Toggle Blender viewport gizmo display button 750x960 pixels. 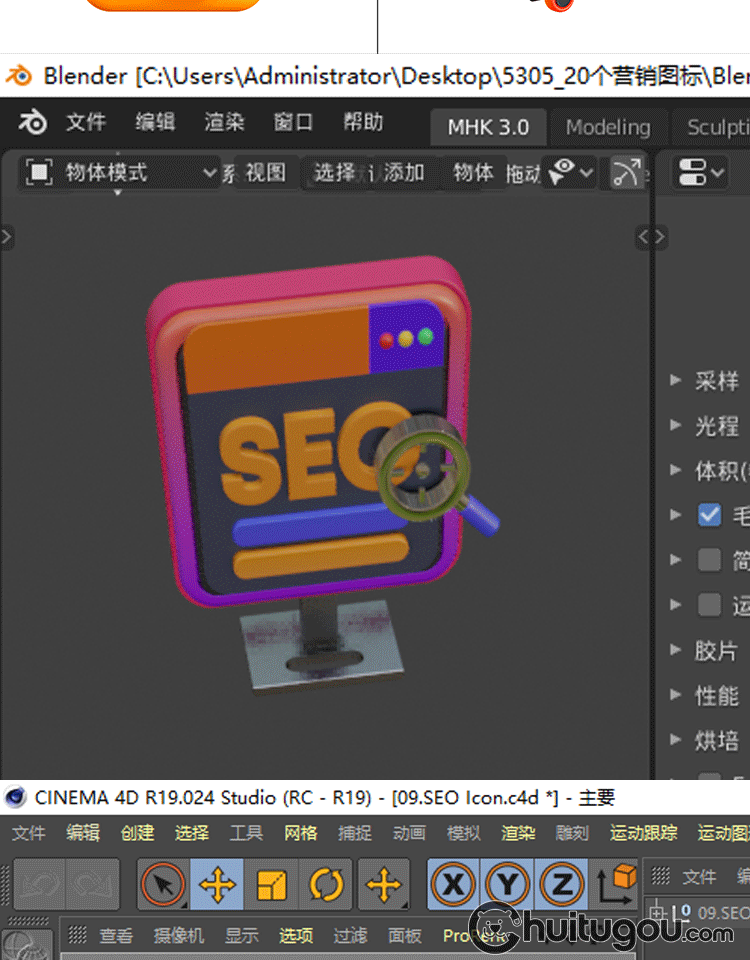pos(627,172)
